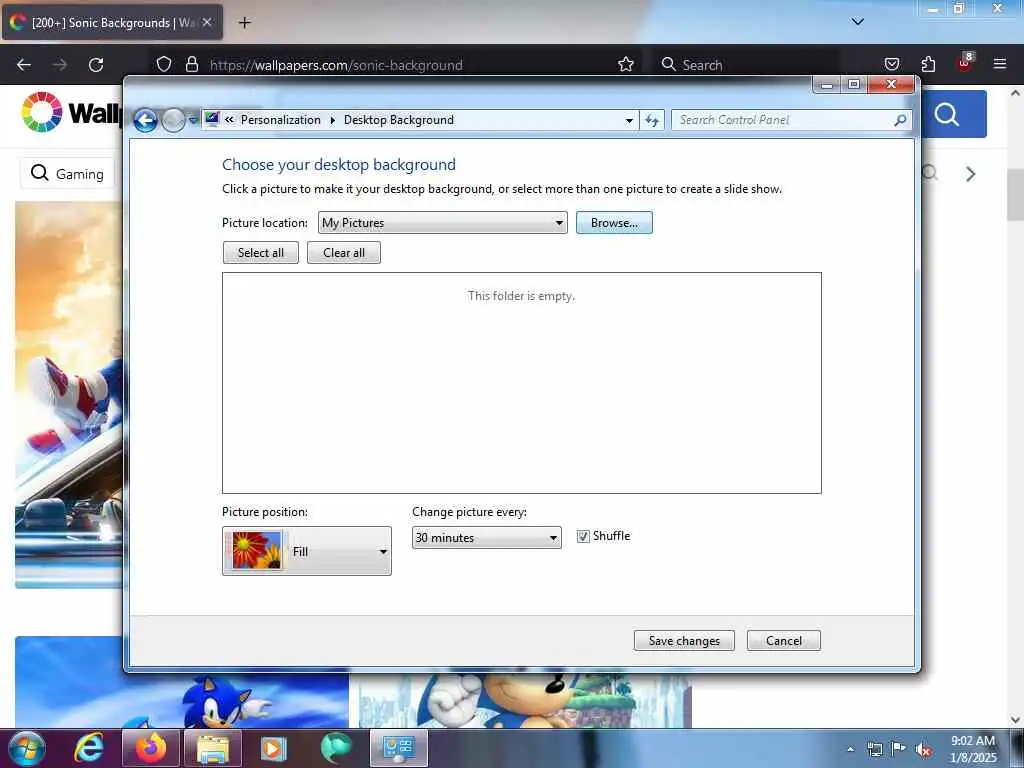Screen dimensions: 1024x768
Task: Click the Clear all button
Action: click(x=344, y=253)
